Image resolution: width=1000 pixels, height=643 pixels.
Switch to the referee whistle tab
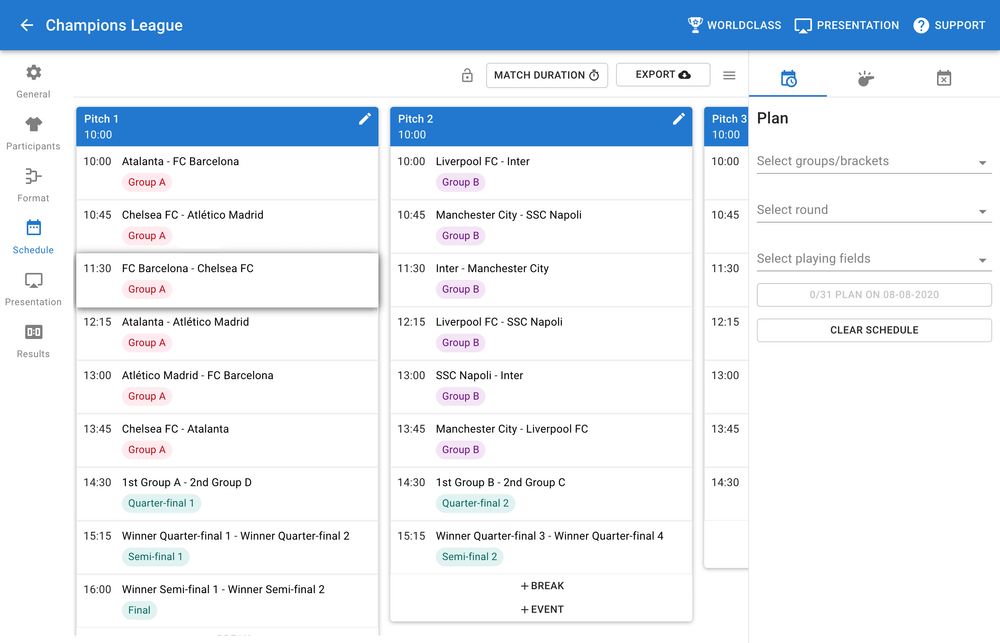click(865, 78)
